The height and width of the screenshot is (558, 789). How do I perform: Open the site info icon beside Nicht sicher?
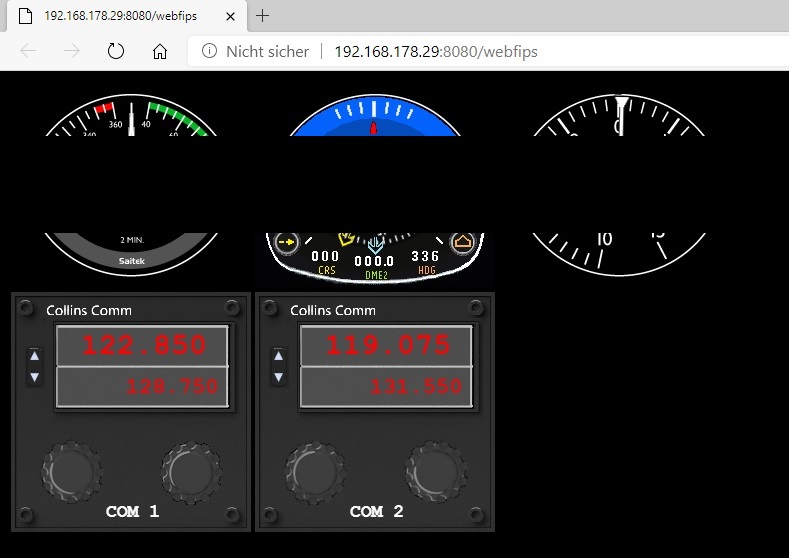tap(209, 51)
